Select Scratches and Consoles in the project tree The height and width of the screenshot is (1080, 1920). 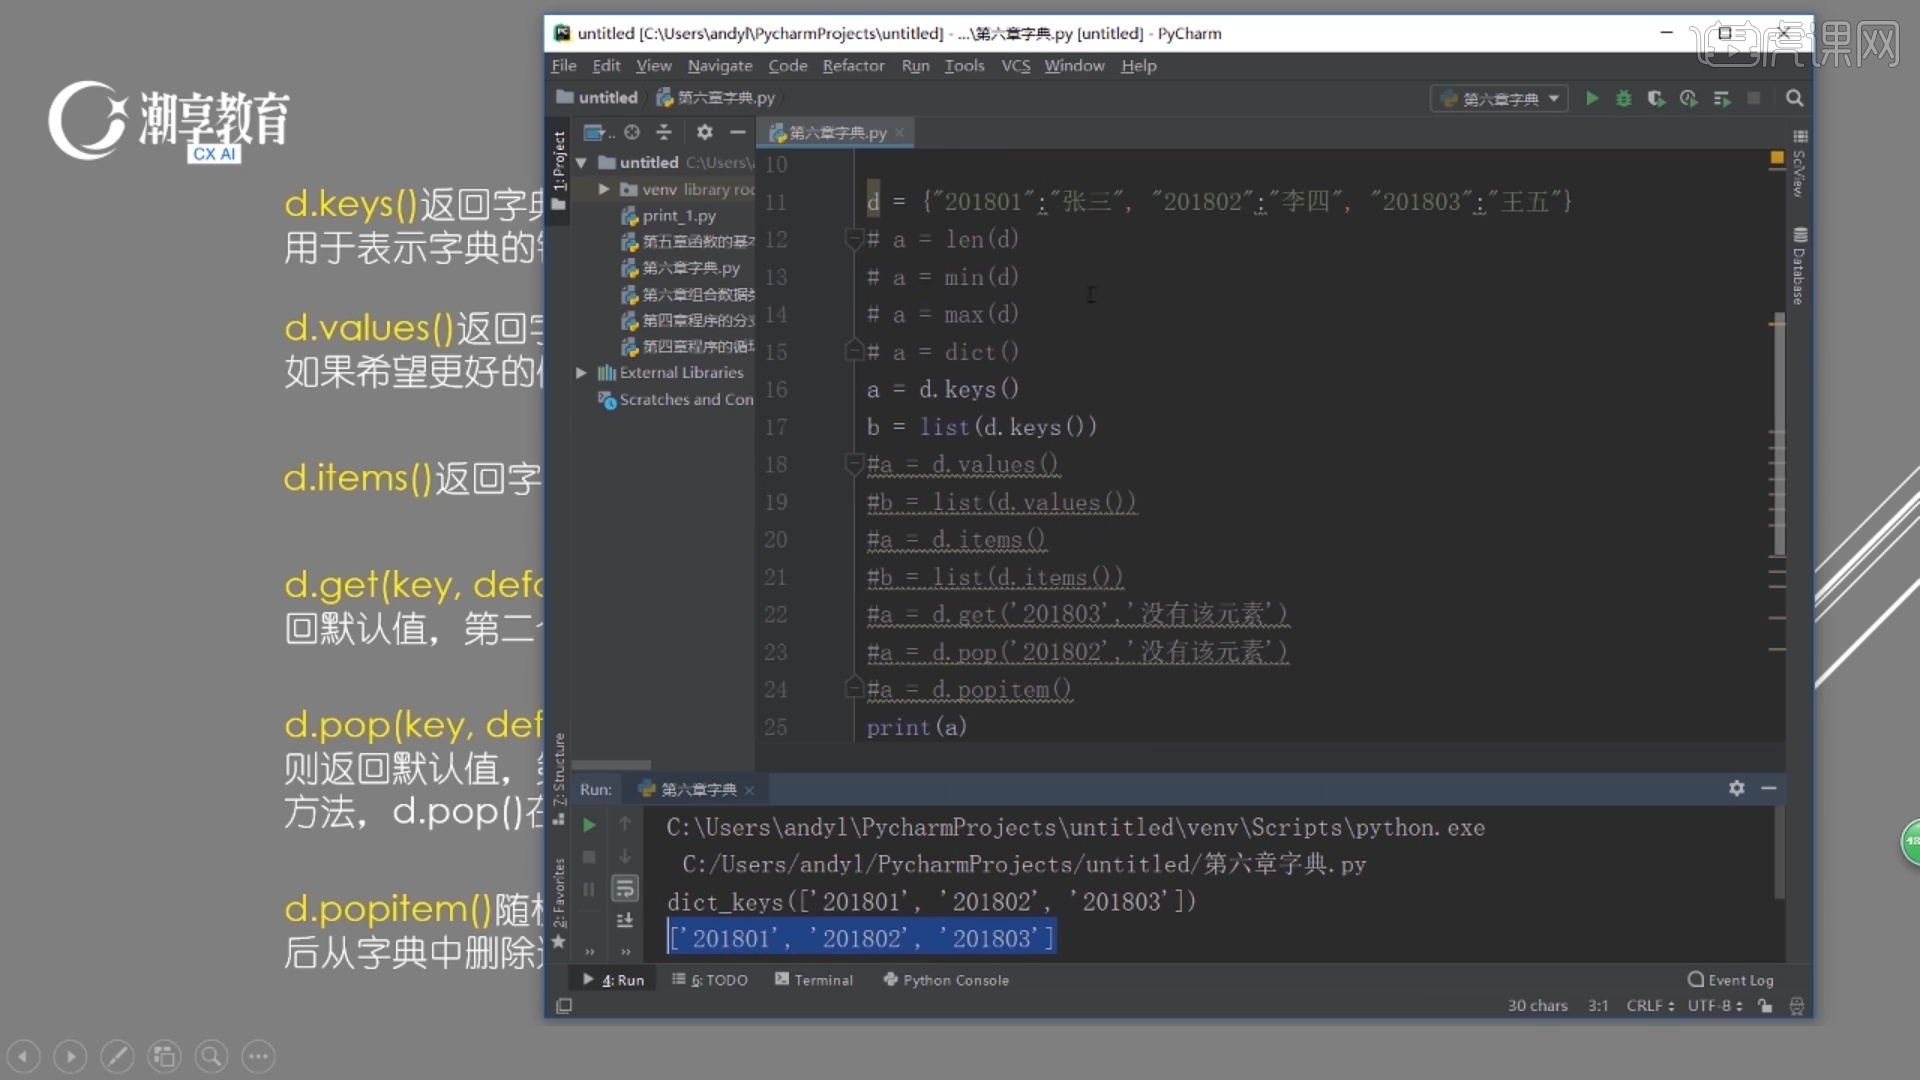pyautogui.click(x=675, y=399)
